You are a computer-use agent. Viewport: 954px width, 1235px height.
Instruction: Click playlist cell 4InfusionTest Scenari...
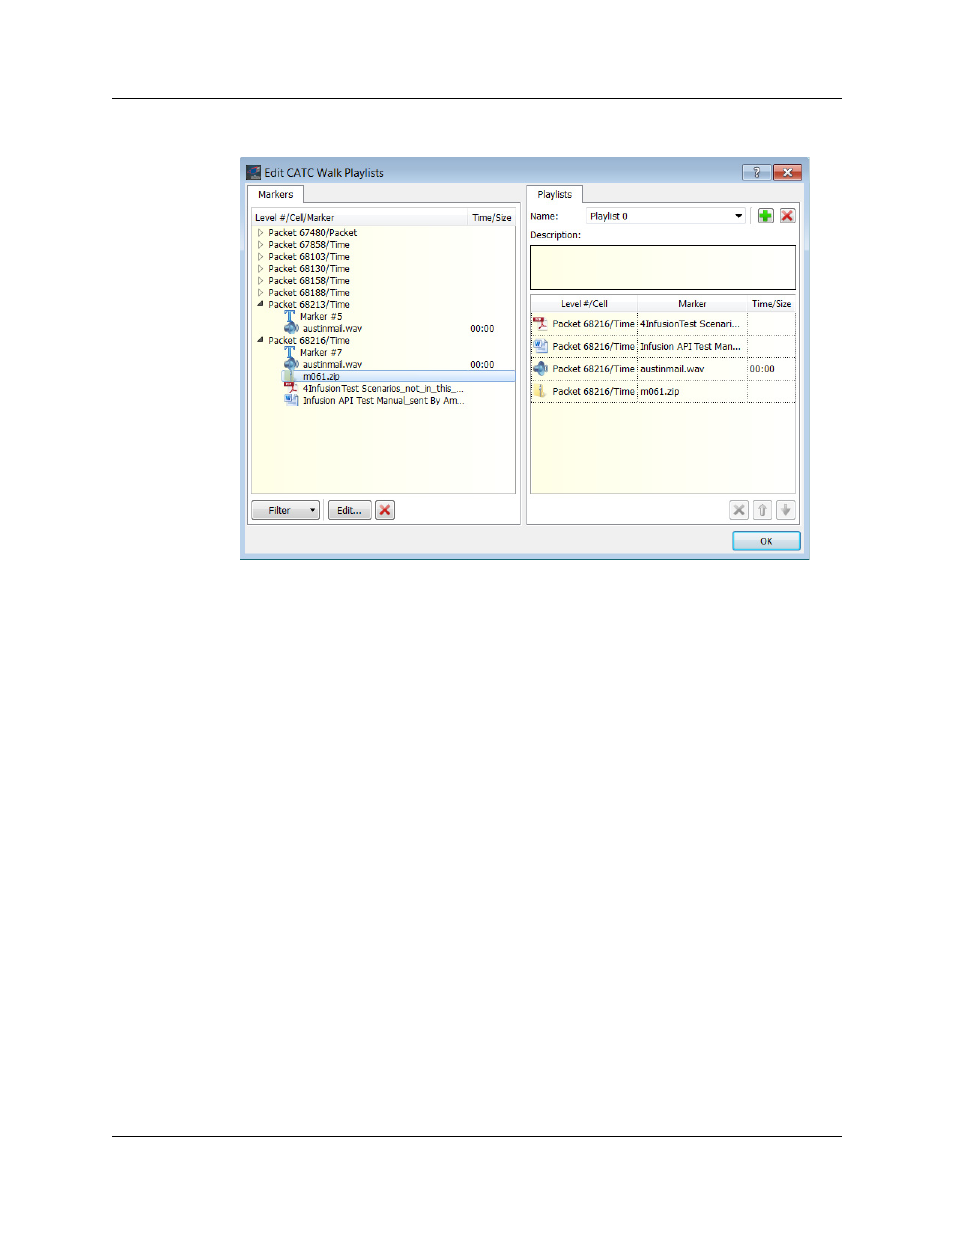pos(690,323)
